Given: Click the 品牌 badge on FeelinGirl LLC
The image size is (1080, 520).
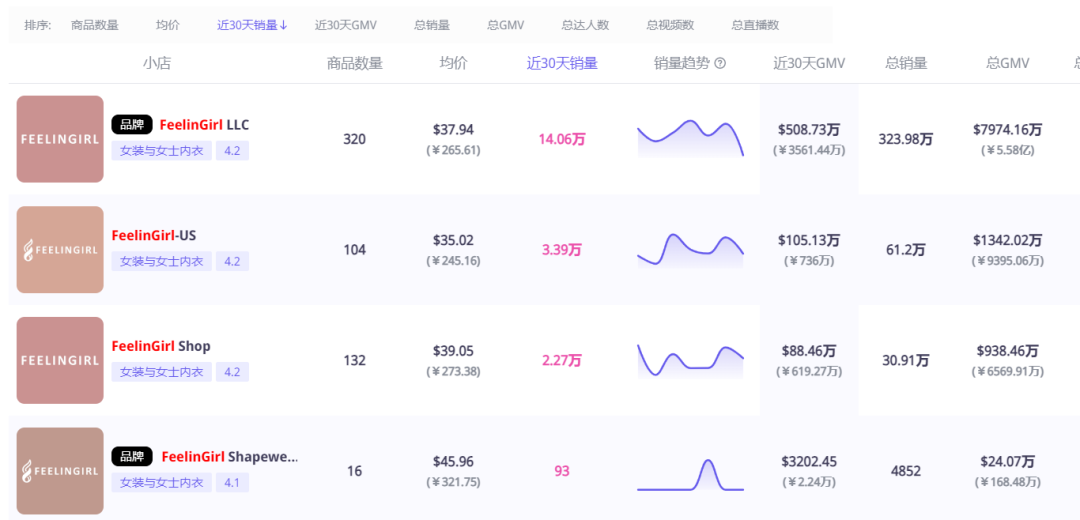Looking at the screenshot, I should click(132, 125).
